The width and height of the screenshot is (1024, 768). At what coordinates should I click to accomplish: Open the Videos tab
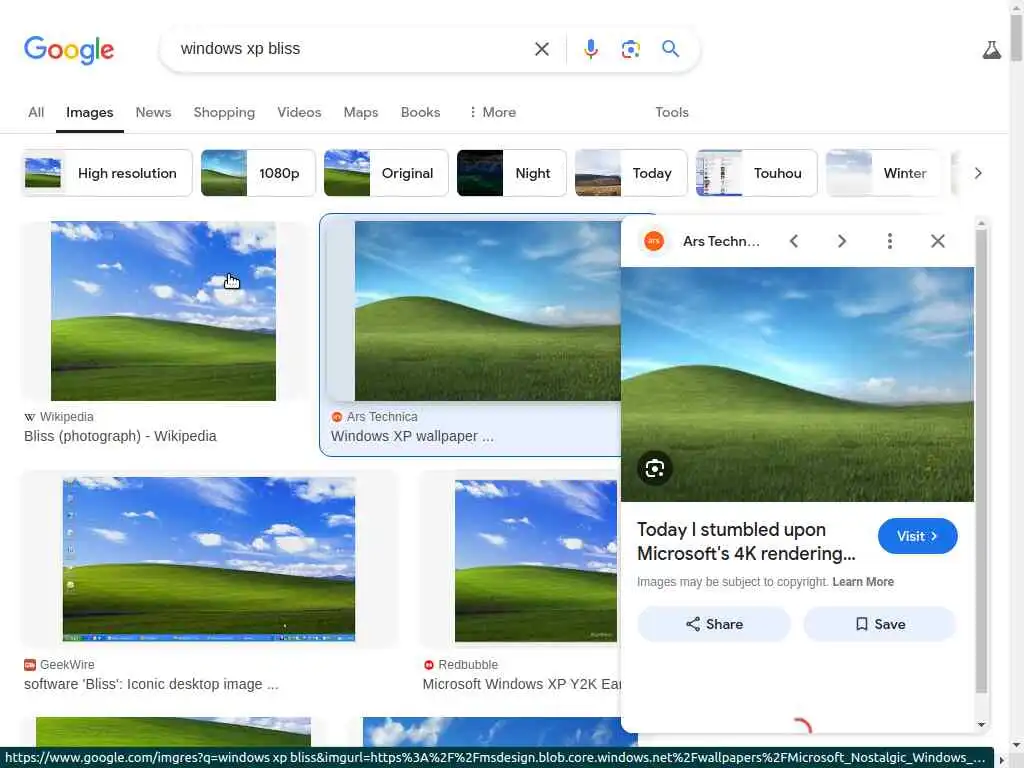pyautogui.click(x=299, y=112)
